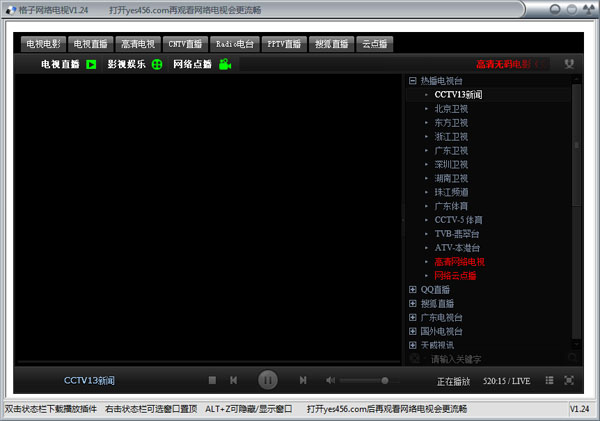Screen dimensions: 600x421
Task: Open the 影视娱乐 section
Action: click(126, 64)
